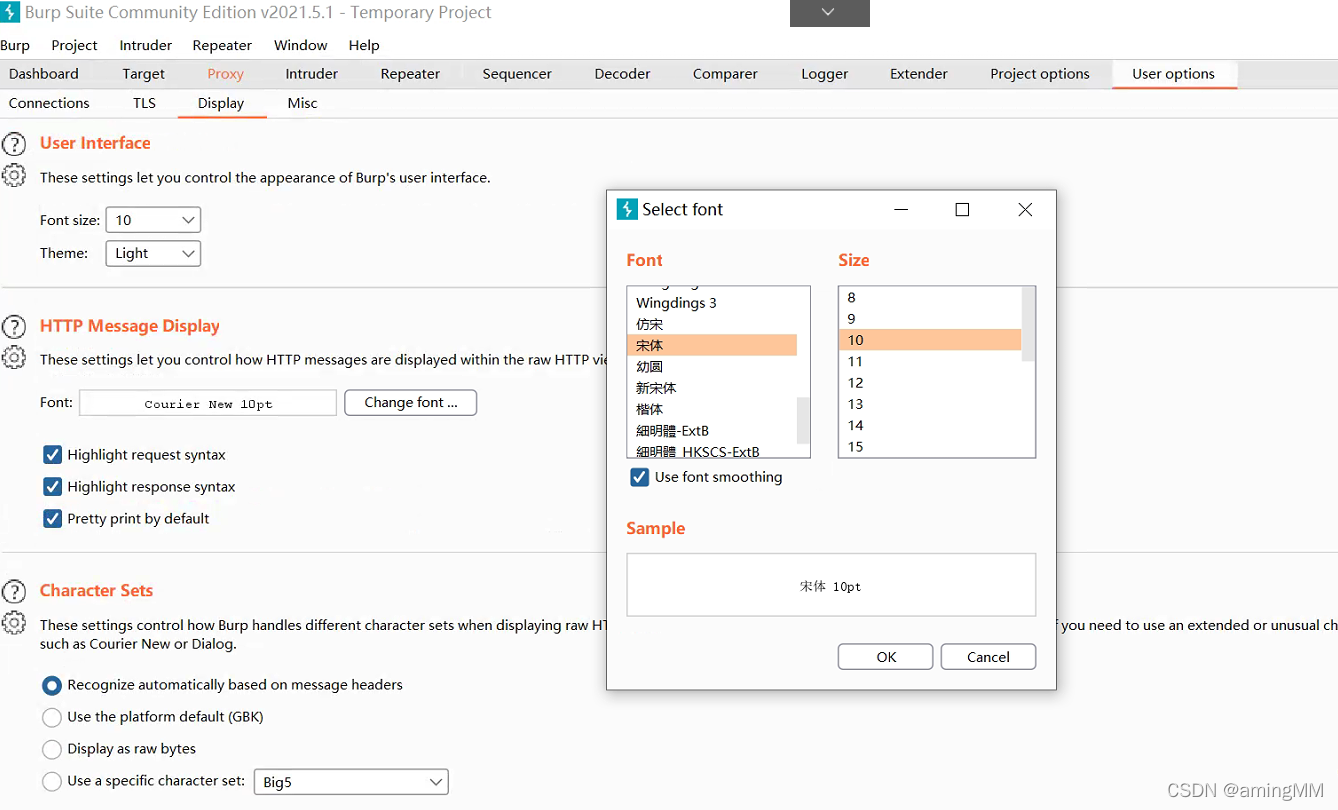Open the Window menu
The image size is (1338, 810).
[301, 45]
